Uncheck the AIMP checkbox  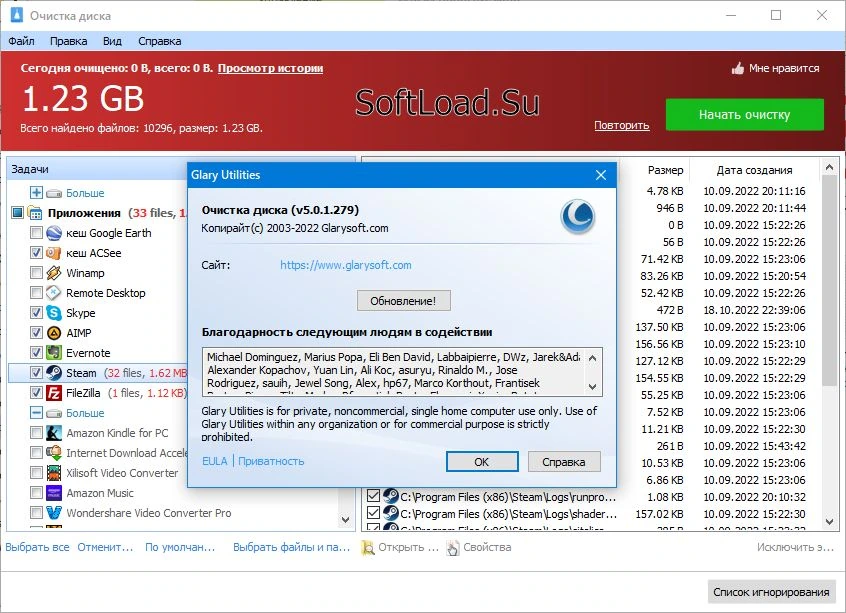[x=36, y=333]
